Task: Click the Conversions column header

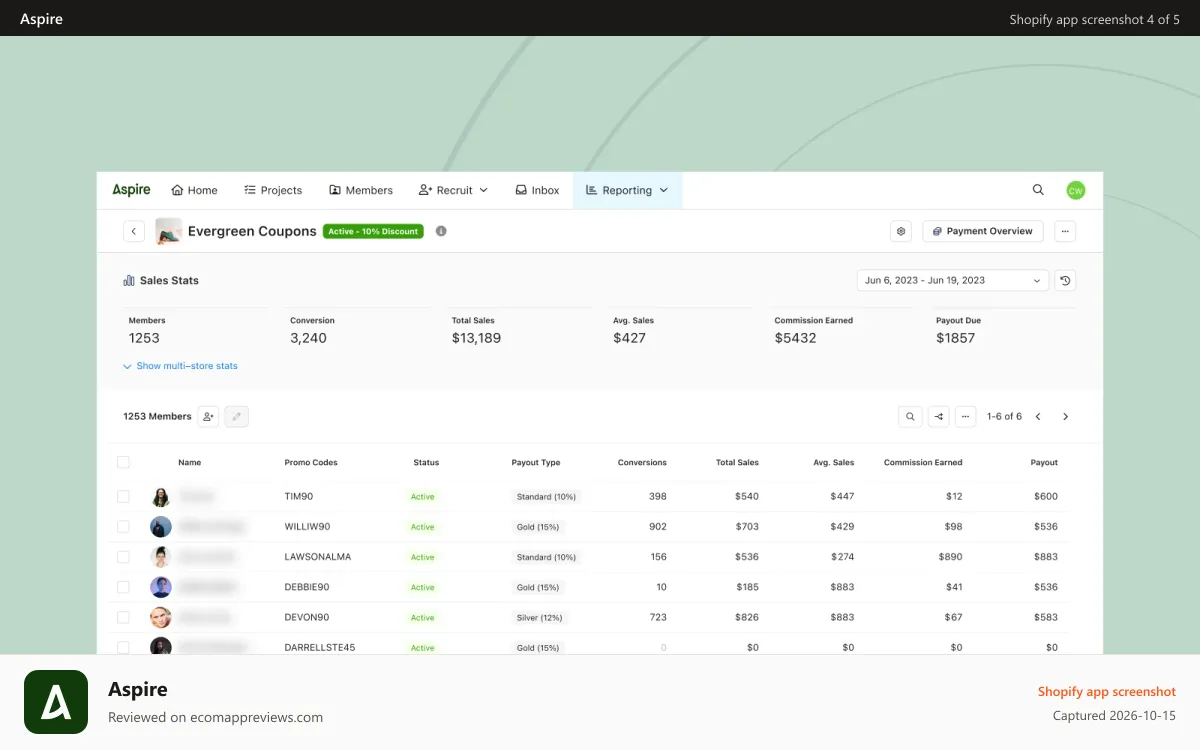Action: click(642, 463)
